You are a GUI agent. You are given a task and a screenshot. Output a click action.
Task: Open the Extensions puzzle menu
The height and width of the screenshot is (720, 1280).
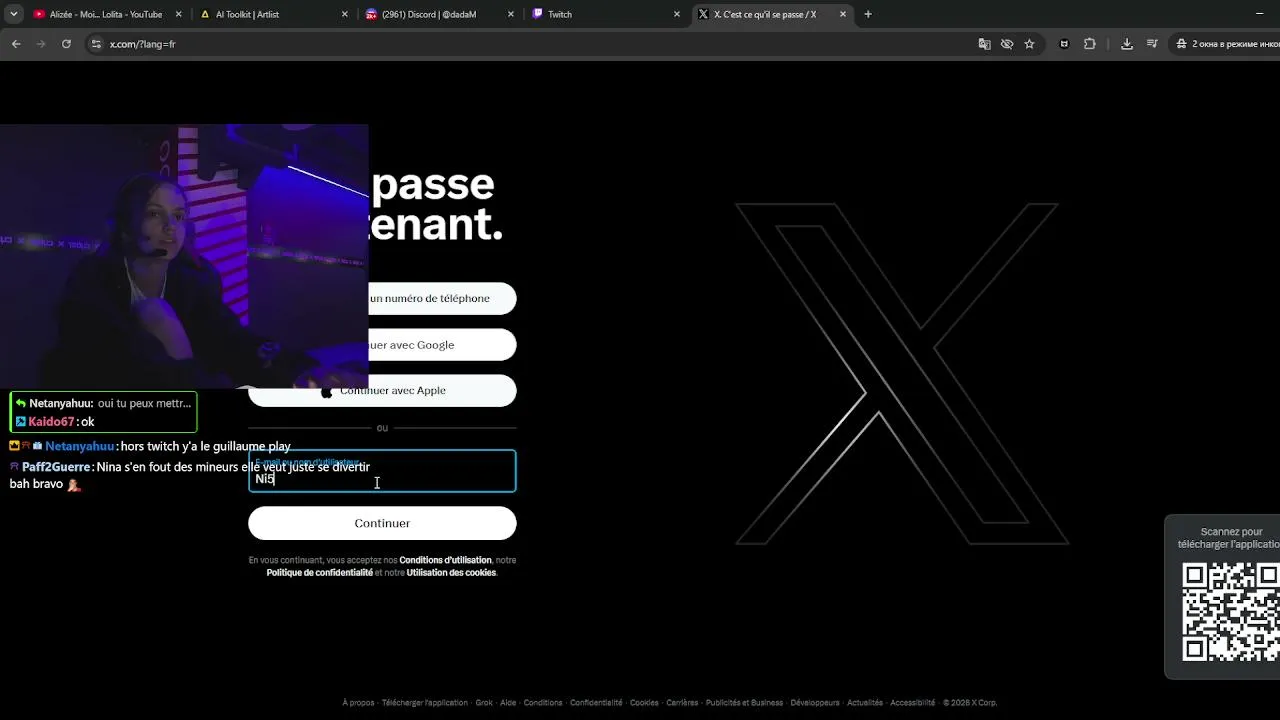point(1090,44)
